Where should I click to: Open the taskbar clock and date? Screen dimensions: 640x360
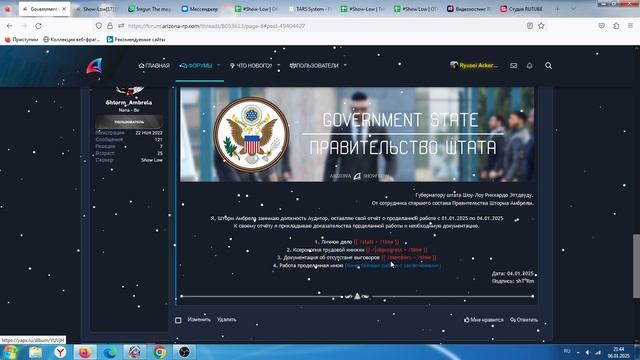(x=619, y=352)
